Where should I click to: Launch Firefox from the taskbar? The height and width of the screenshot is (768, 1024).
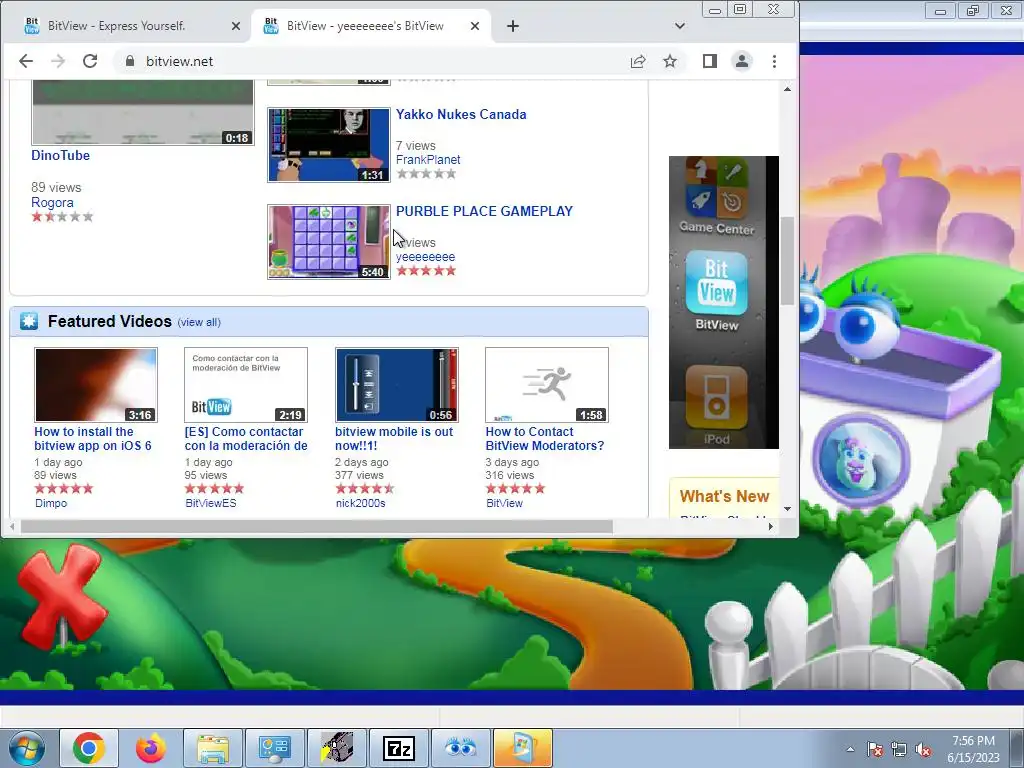point(151,748)
